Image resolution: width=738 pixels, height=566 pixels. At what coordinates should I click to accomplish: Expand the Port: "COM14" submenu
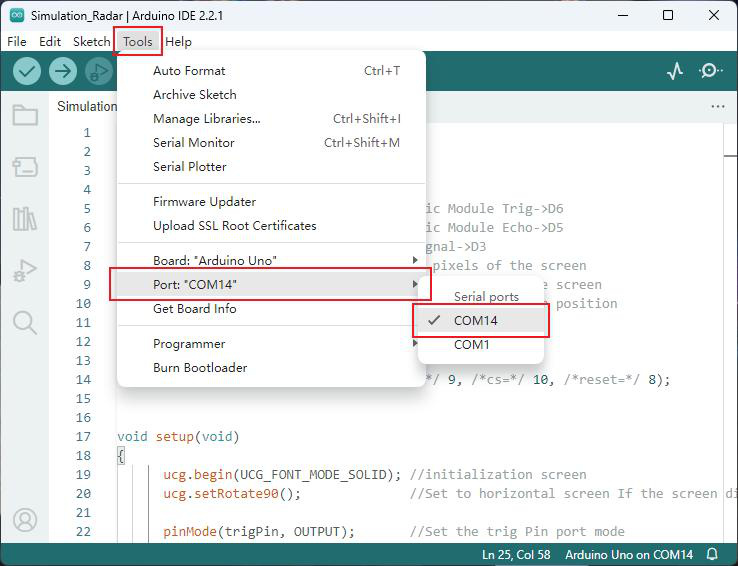271,284
